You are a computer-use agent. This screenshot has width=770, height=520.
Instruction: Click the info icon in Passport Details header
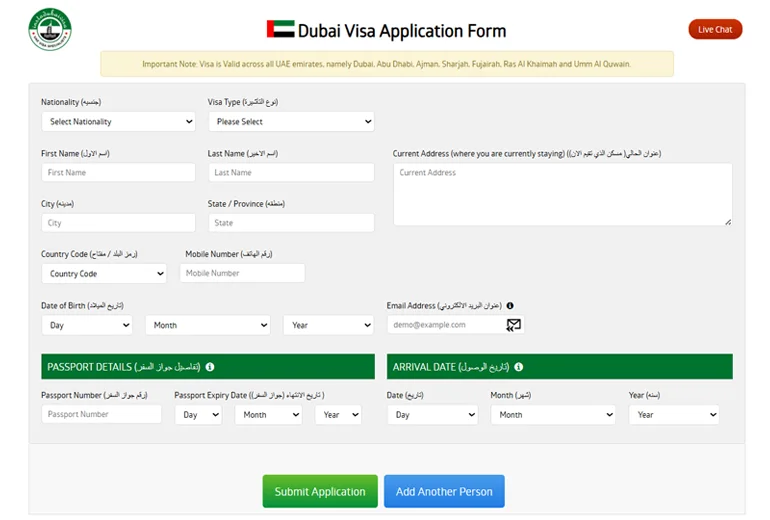[210, 367]
